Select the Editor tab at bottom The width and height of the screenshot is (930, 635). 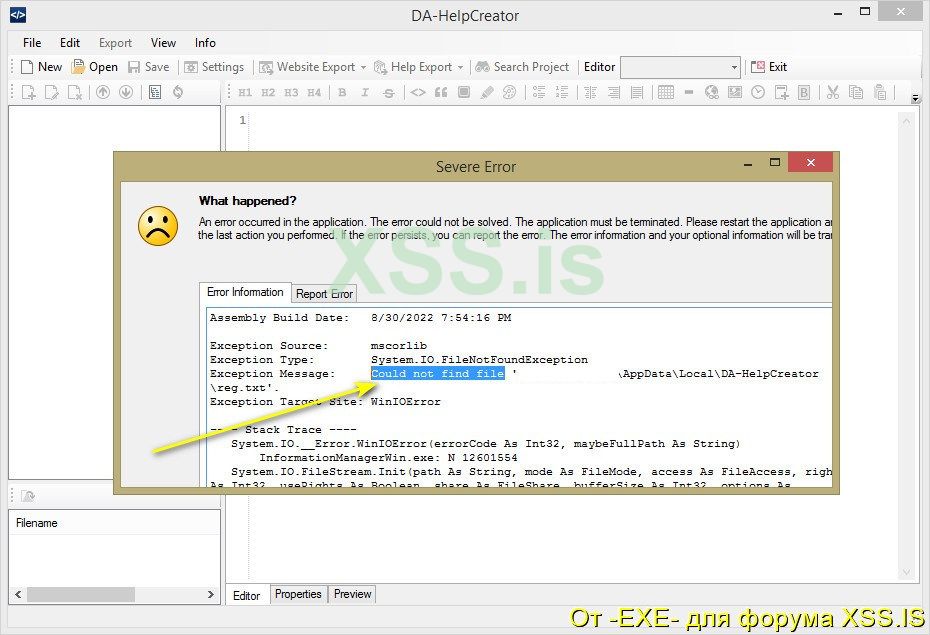pos(247,595)
